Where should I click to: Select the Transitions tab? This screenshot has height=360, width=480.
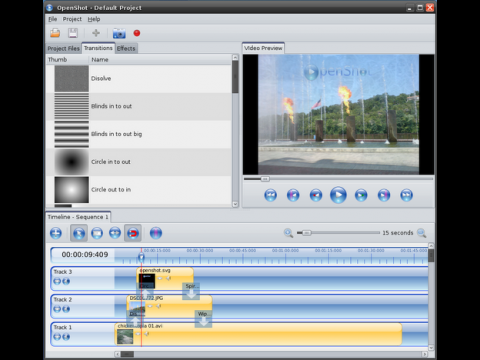coord(98,48)
